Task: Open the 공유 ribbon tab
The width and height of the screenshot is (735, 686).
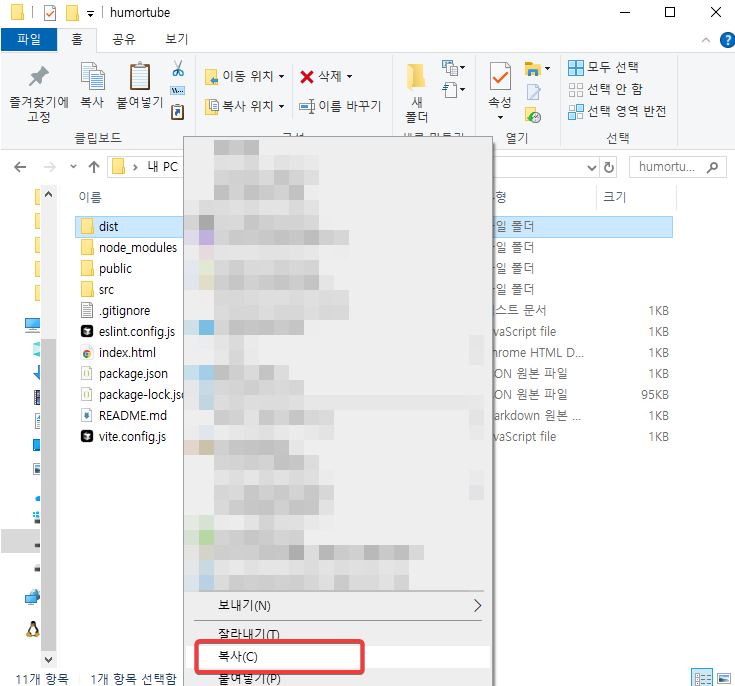Action: (124, 40)
